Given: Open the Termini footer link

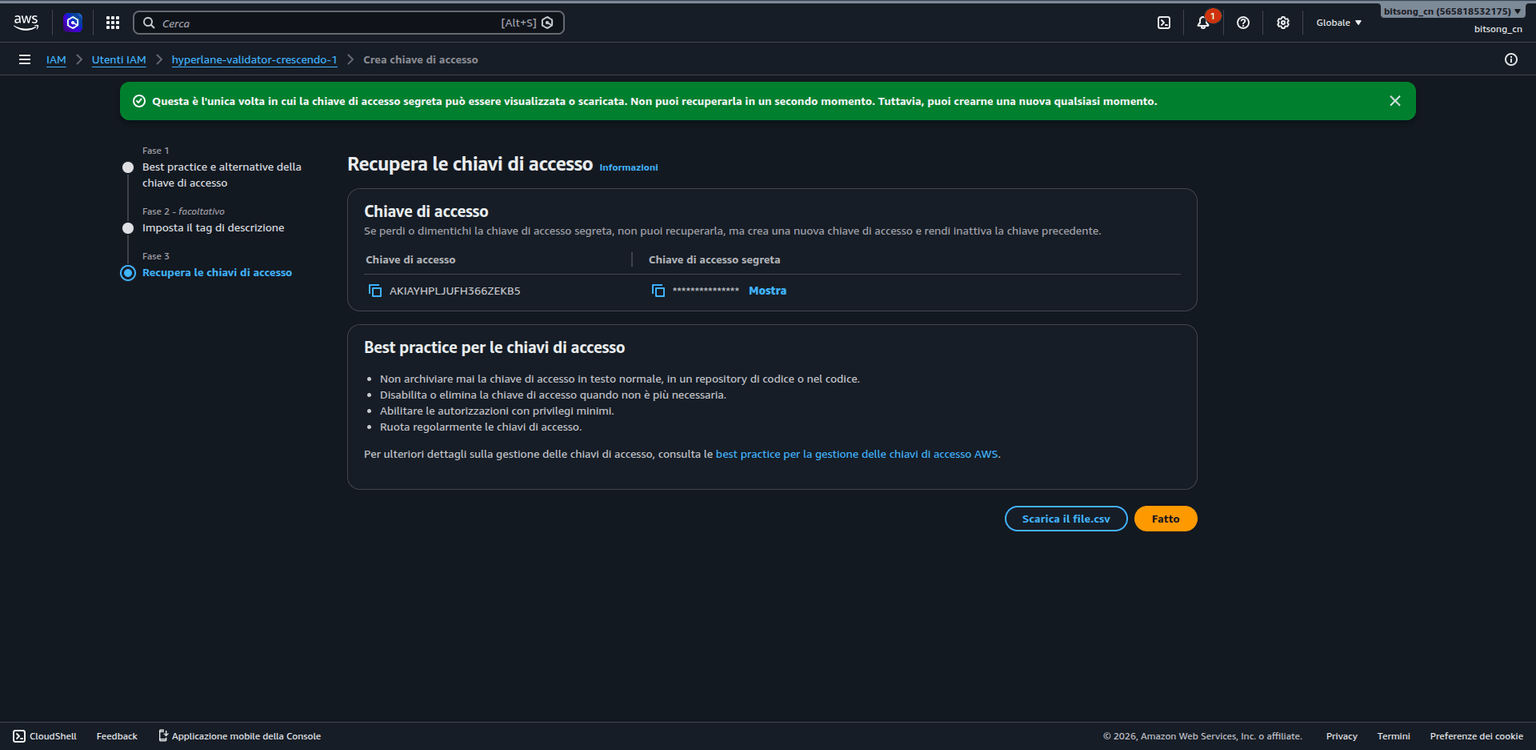Looking at the screenshot, I should (x=1393, y=736).
